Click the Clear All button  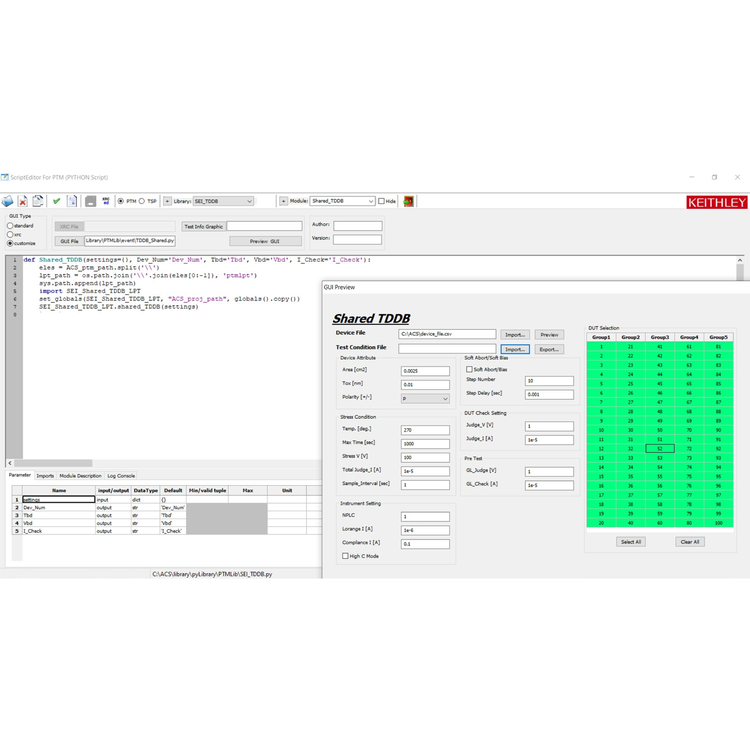coord(690,542)
